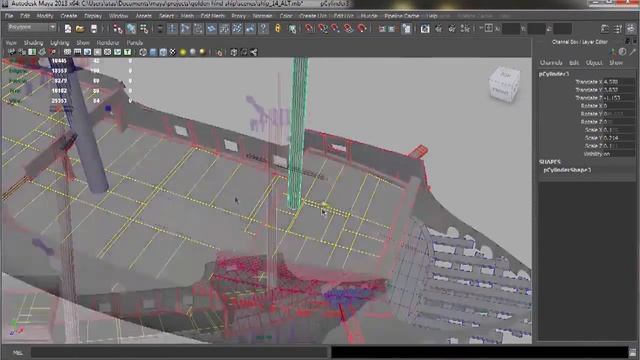Select the Translate X channel value
640x360 pixels.
(619, 82)
